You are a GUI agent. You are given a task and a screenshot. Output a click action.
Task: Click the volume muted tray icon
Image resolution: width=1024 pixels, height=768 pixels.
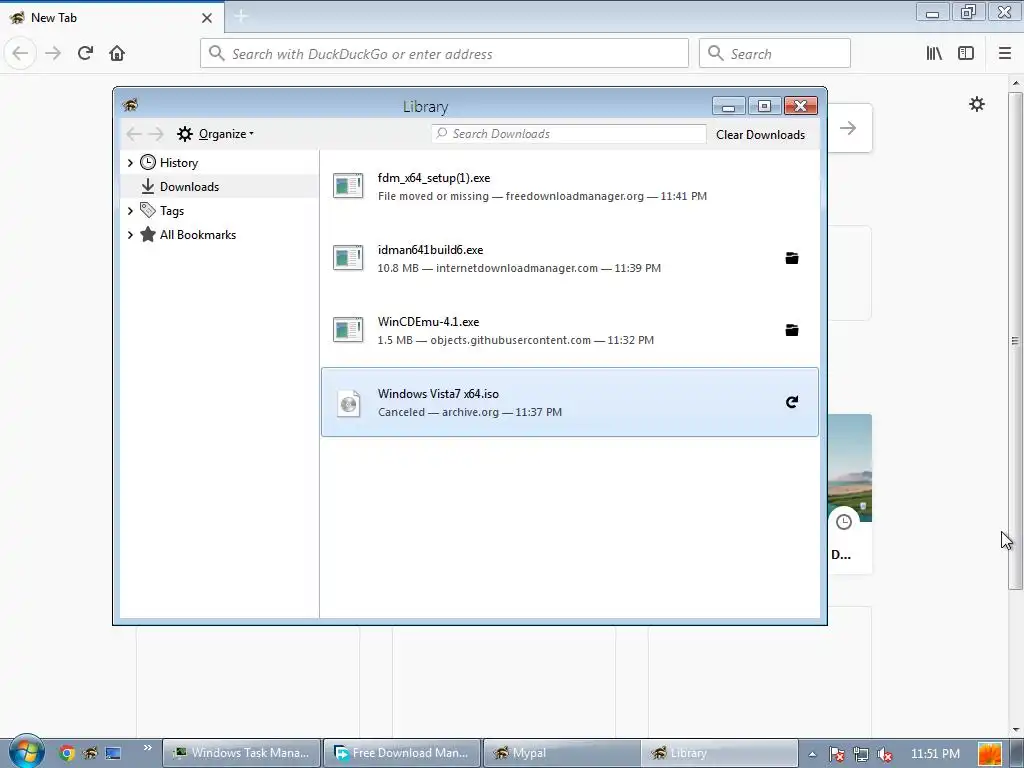click(x=885, y=754)
